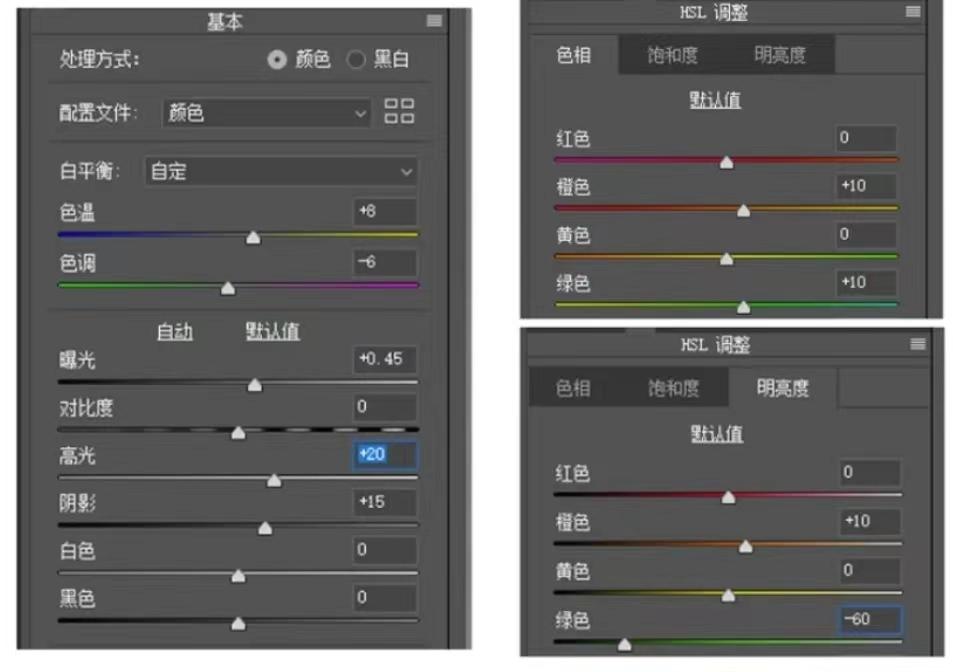Image resolution: width=953 pixels, height=672 pixels.
Task: Click hue 绿色 value field showing +10
Action: tap(865, 283)
